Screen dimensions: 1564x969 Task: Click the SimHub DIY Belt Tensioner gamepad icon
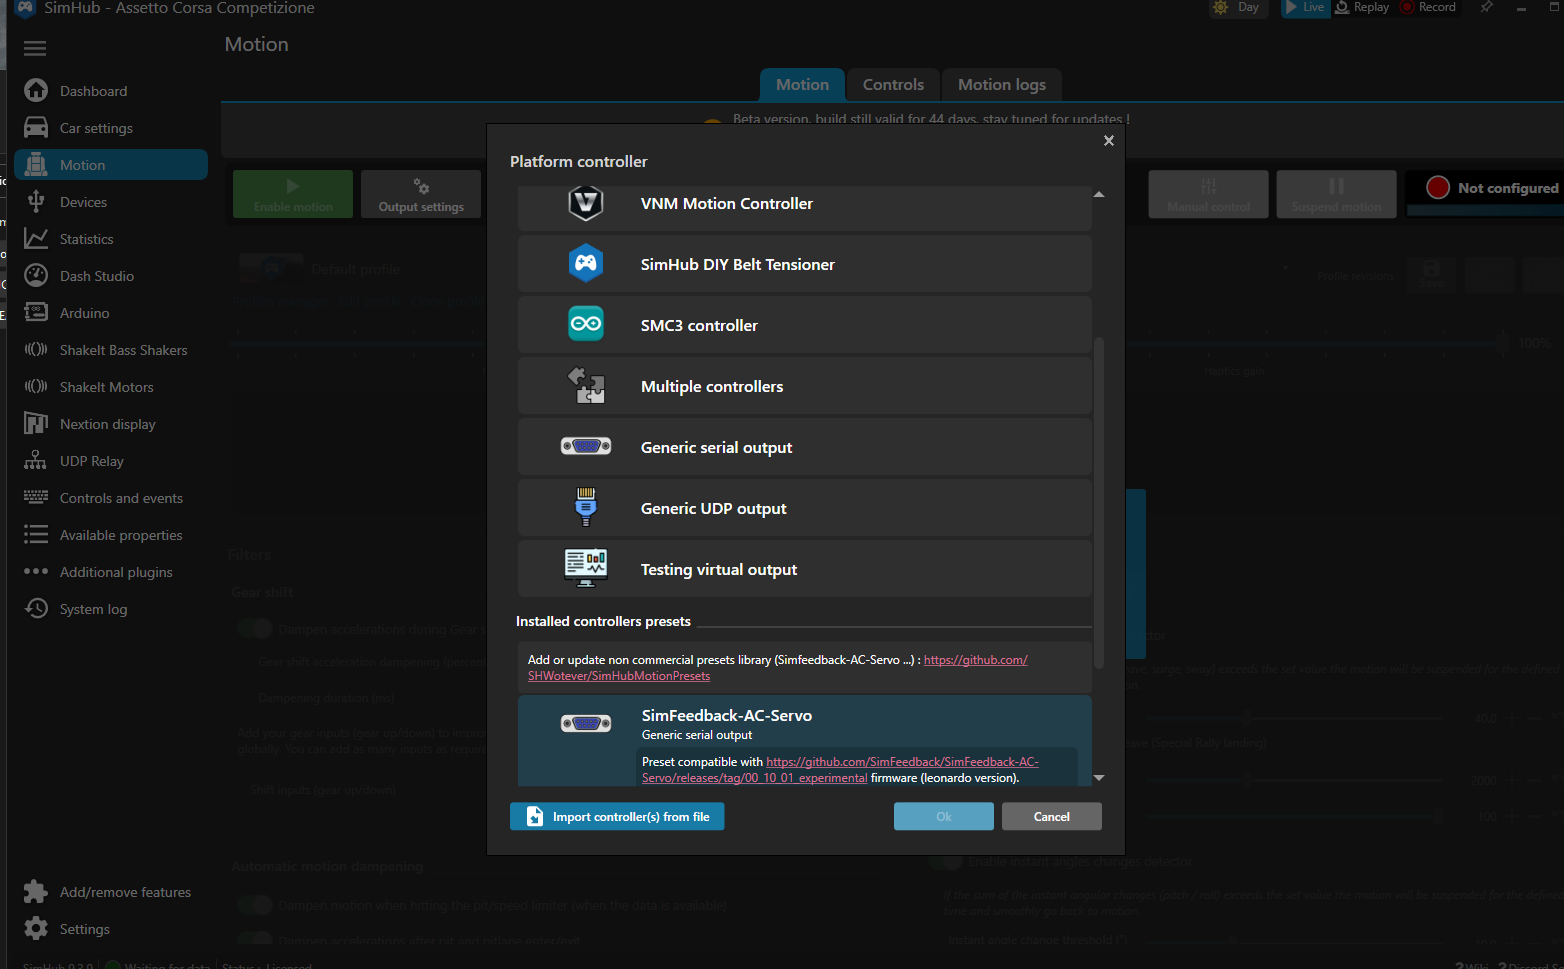[586, 264]
